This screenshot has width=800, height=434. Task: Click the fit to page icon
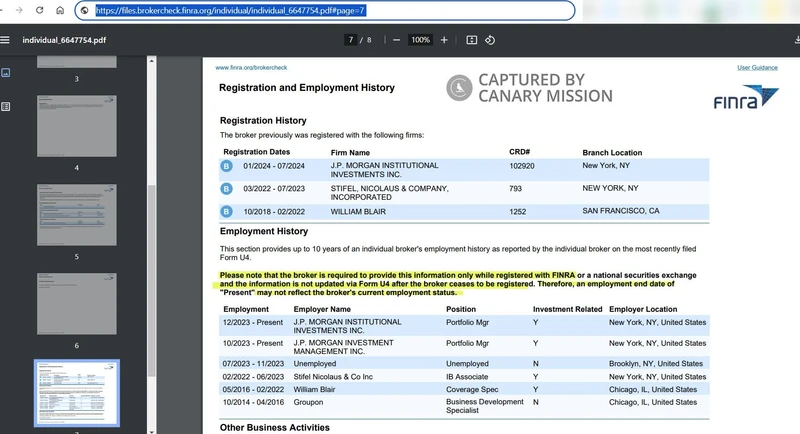pyautogui.click(x=471, y=40)
